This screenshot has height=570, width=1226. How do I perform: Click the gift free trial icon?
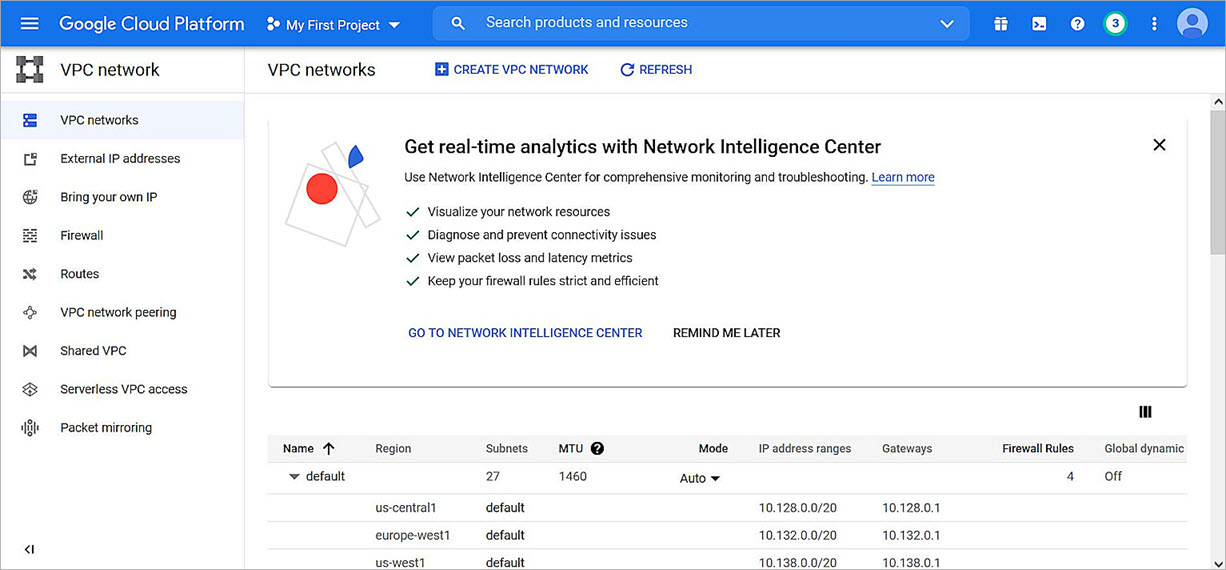tap(1001, 24)
